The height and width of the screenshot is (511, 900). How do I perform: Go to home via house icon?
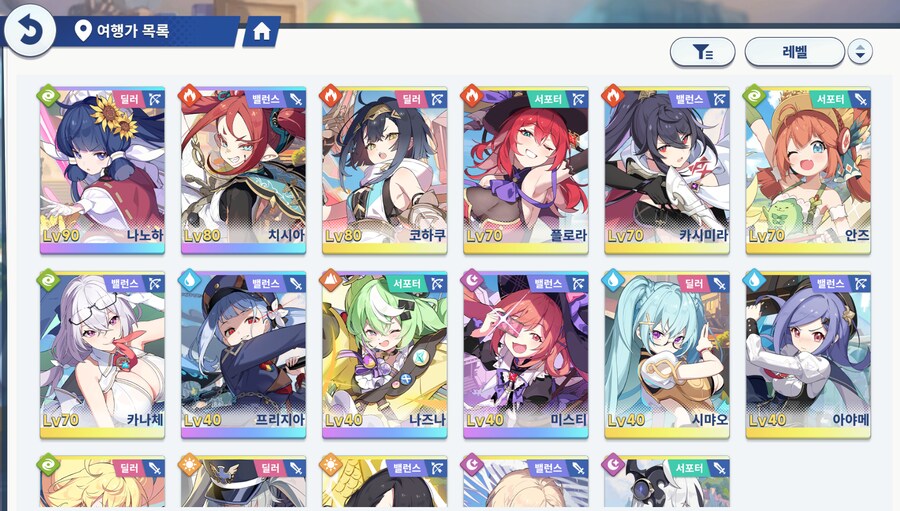(262, 31)
